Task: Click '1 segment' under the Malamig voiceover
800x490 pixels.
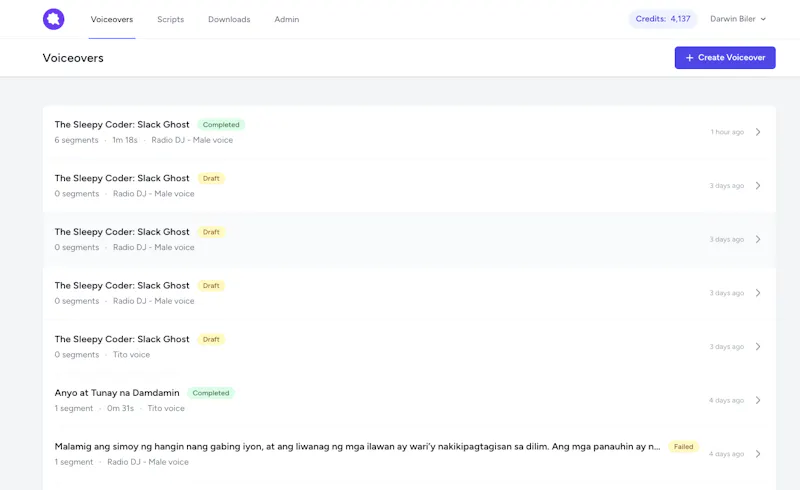Action: (x=74, y=462)
